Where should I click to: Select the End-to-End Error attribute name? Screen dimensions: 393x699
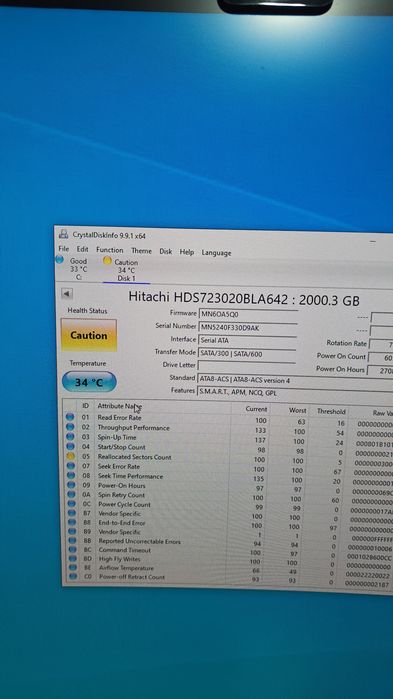(x=122, y=523)
